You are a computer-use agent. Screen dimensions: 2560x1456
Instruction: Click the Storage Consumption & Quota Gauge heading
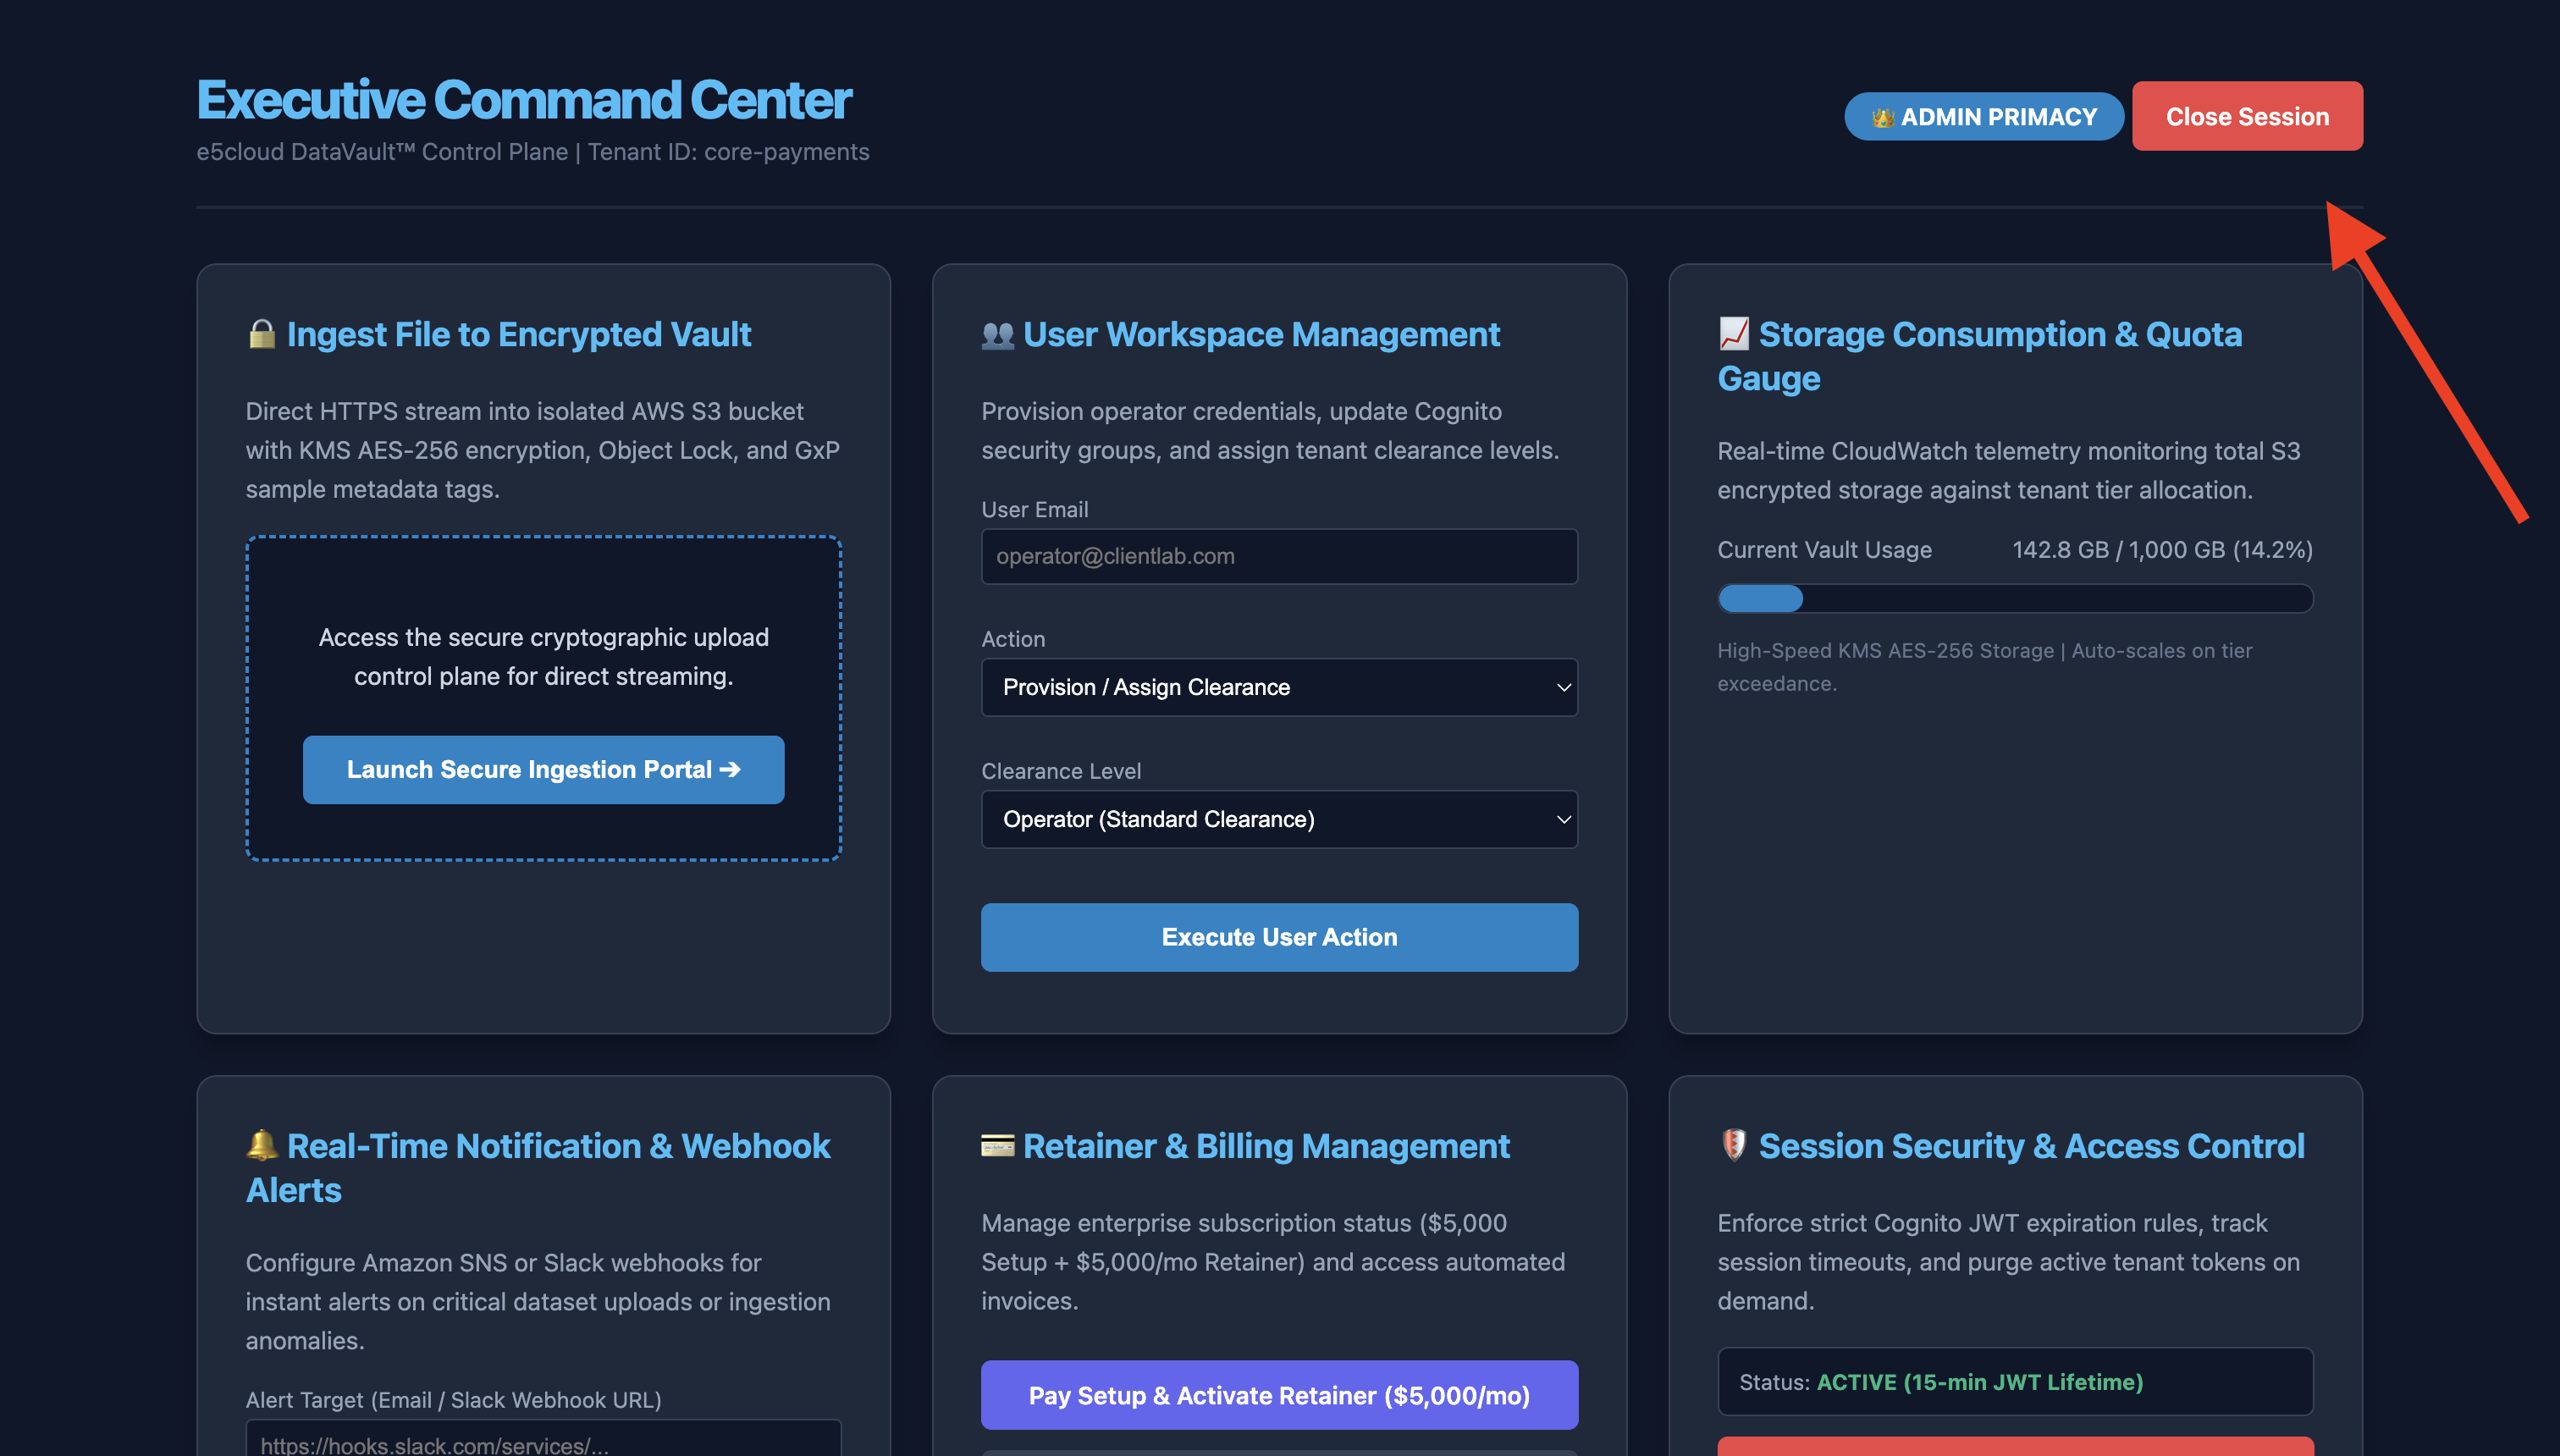[1979, 356]
